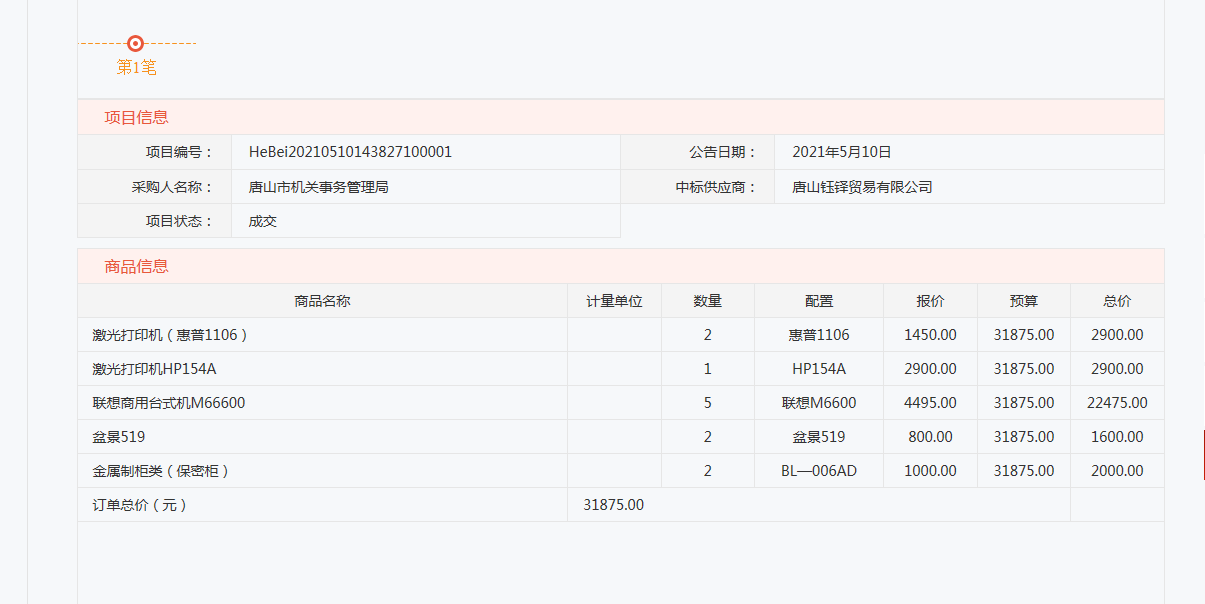1205x604 pixels.
Task: Select total price 1600.00
Action: [1117, 437]
